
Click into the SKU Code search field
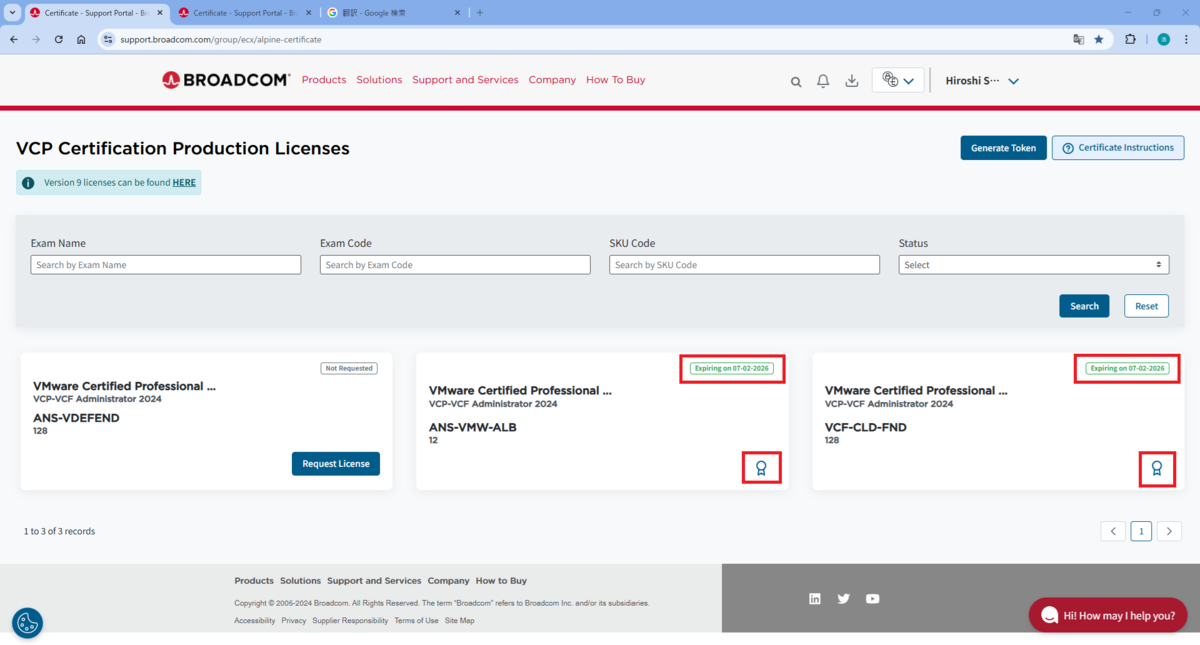(744, 265)
